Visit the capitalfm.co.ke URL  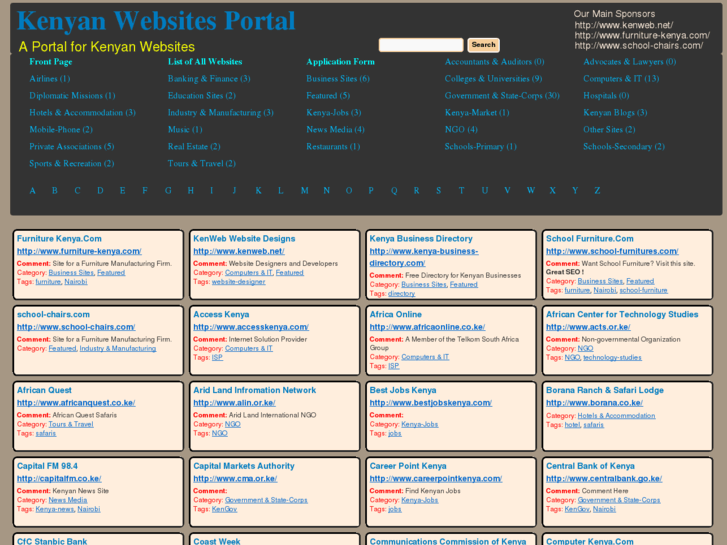coord(59,479)
